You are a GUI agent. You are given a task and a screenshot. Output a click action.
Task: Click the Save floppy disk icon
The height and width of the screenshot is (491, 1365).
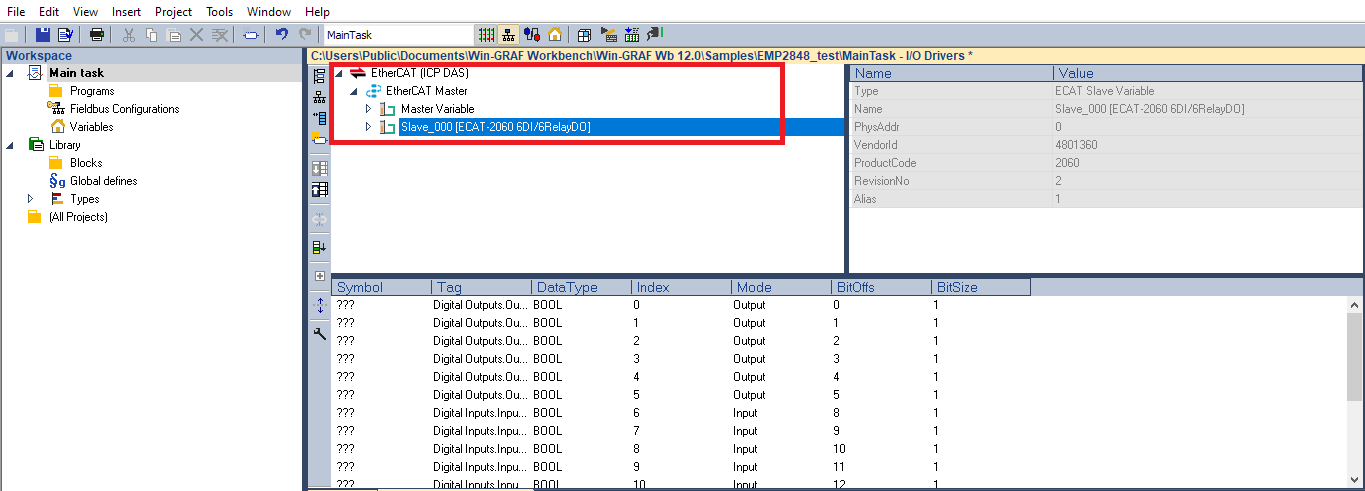click(x=43, y=35)
